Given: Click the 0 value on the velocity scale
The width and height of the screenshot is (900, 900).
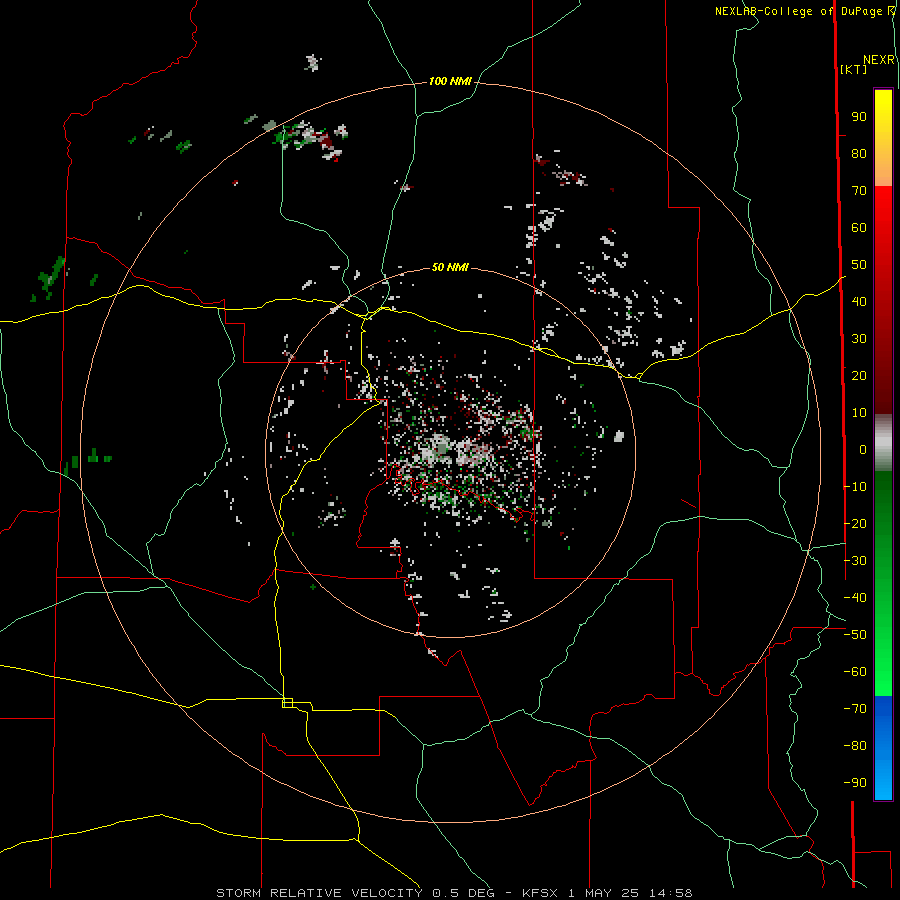Looking at the screenshot, I should coord(863,450).
